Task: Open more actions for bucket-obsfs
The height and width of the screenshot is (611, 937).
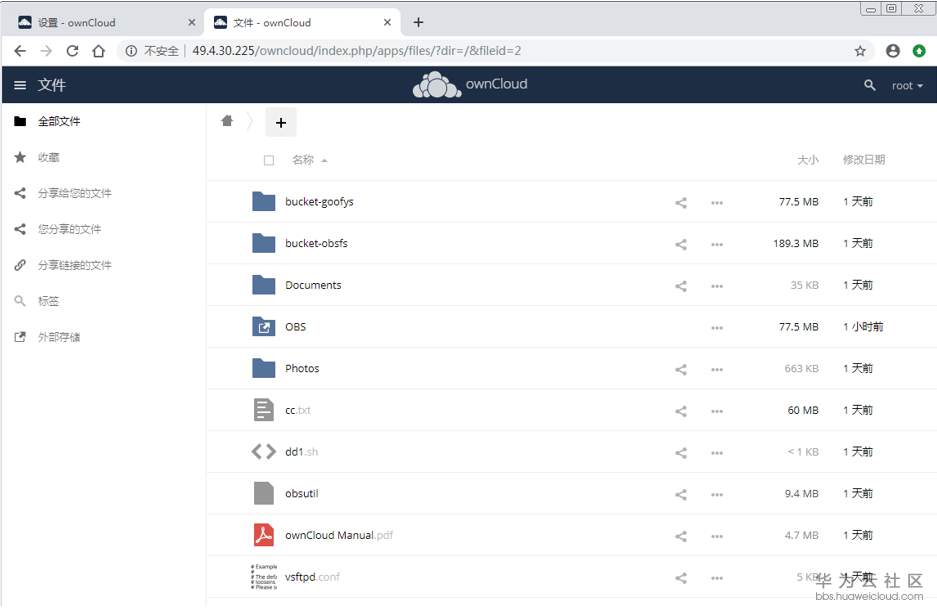Action: [717, 245]
